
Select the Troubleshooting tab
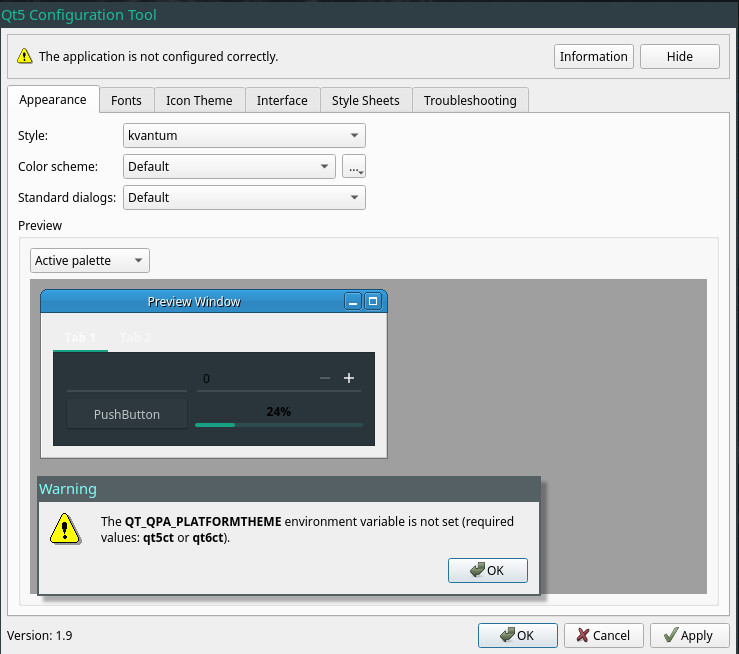(470, 100)
